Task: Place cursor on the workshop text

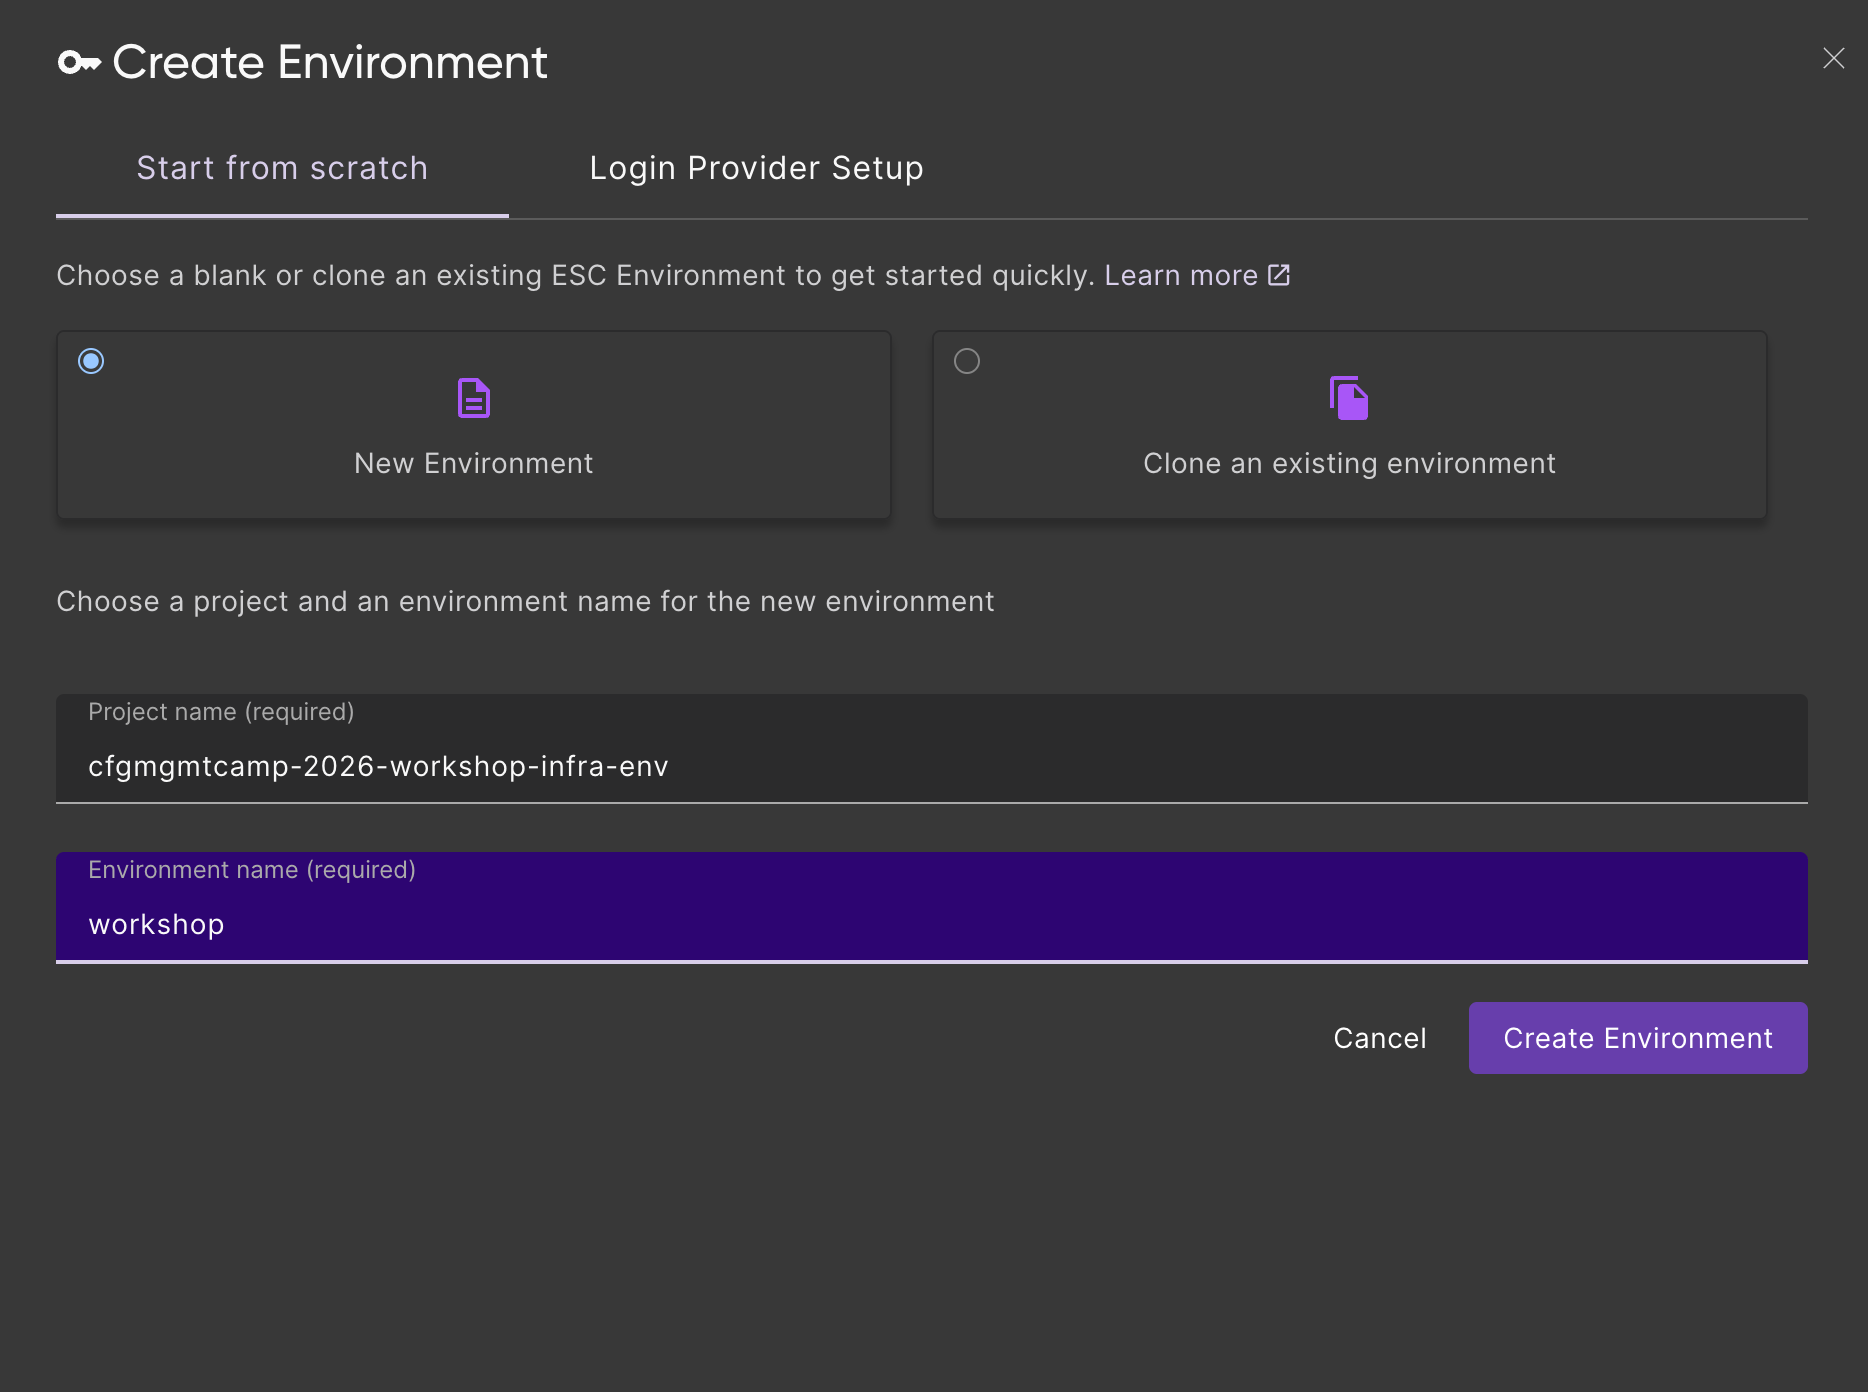Action: point(156,924)
